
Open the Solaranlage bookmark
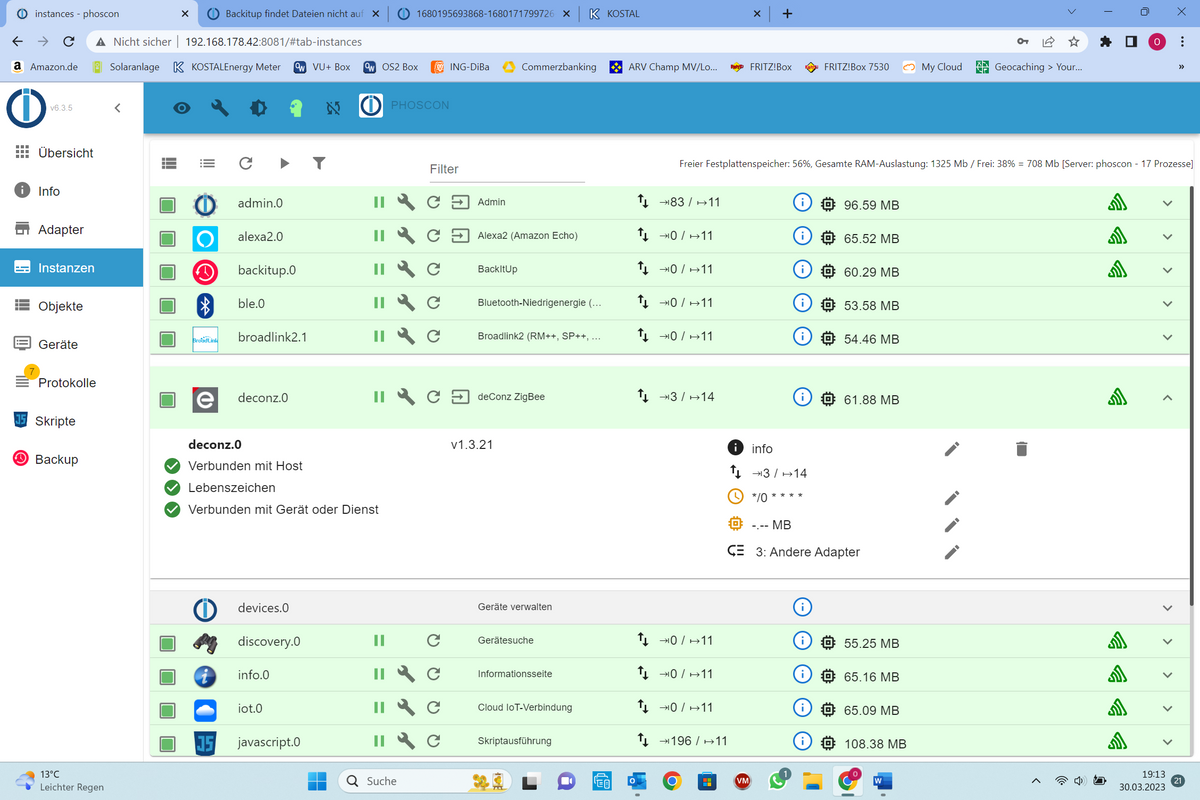coord(125,67)
